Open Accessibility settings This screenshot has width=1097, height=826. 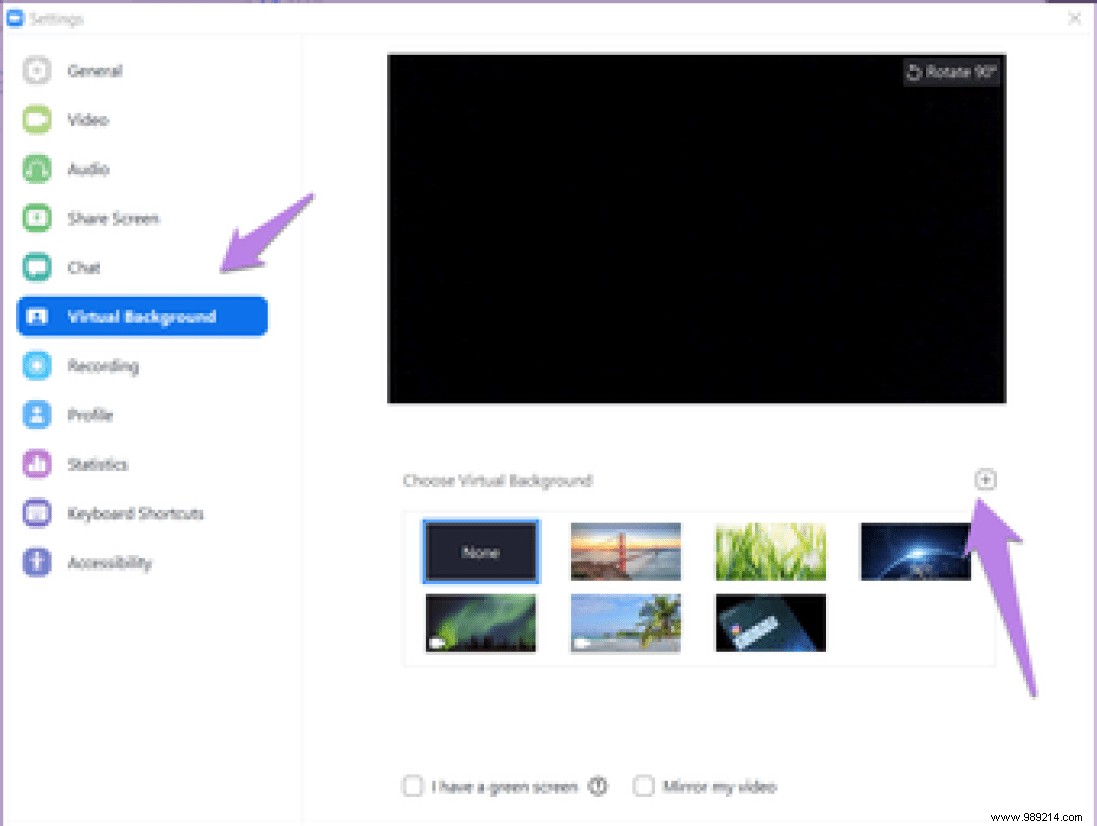click(109, 562)
